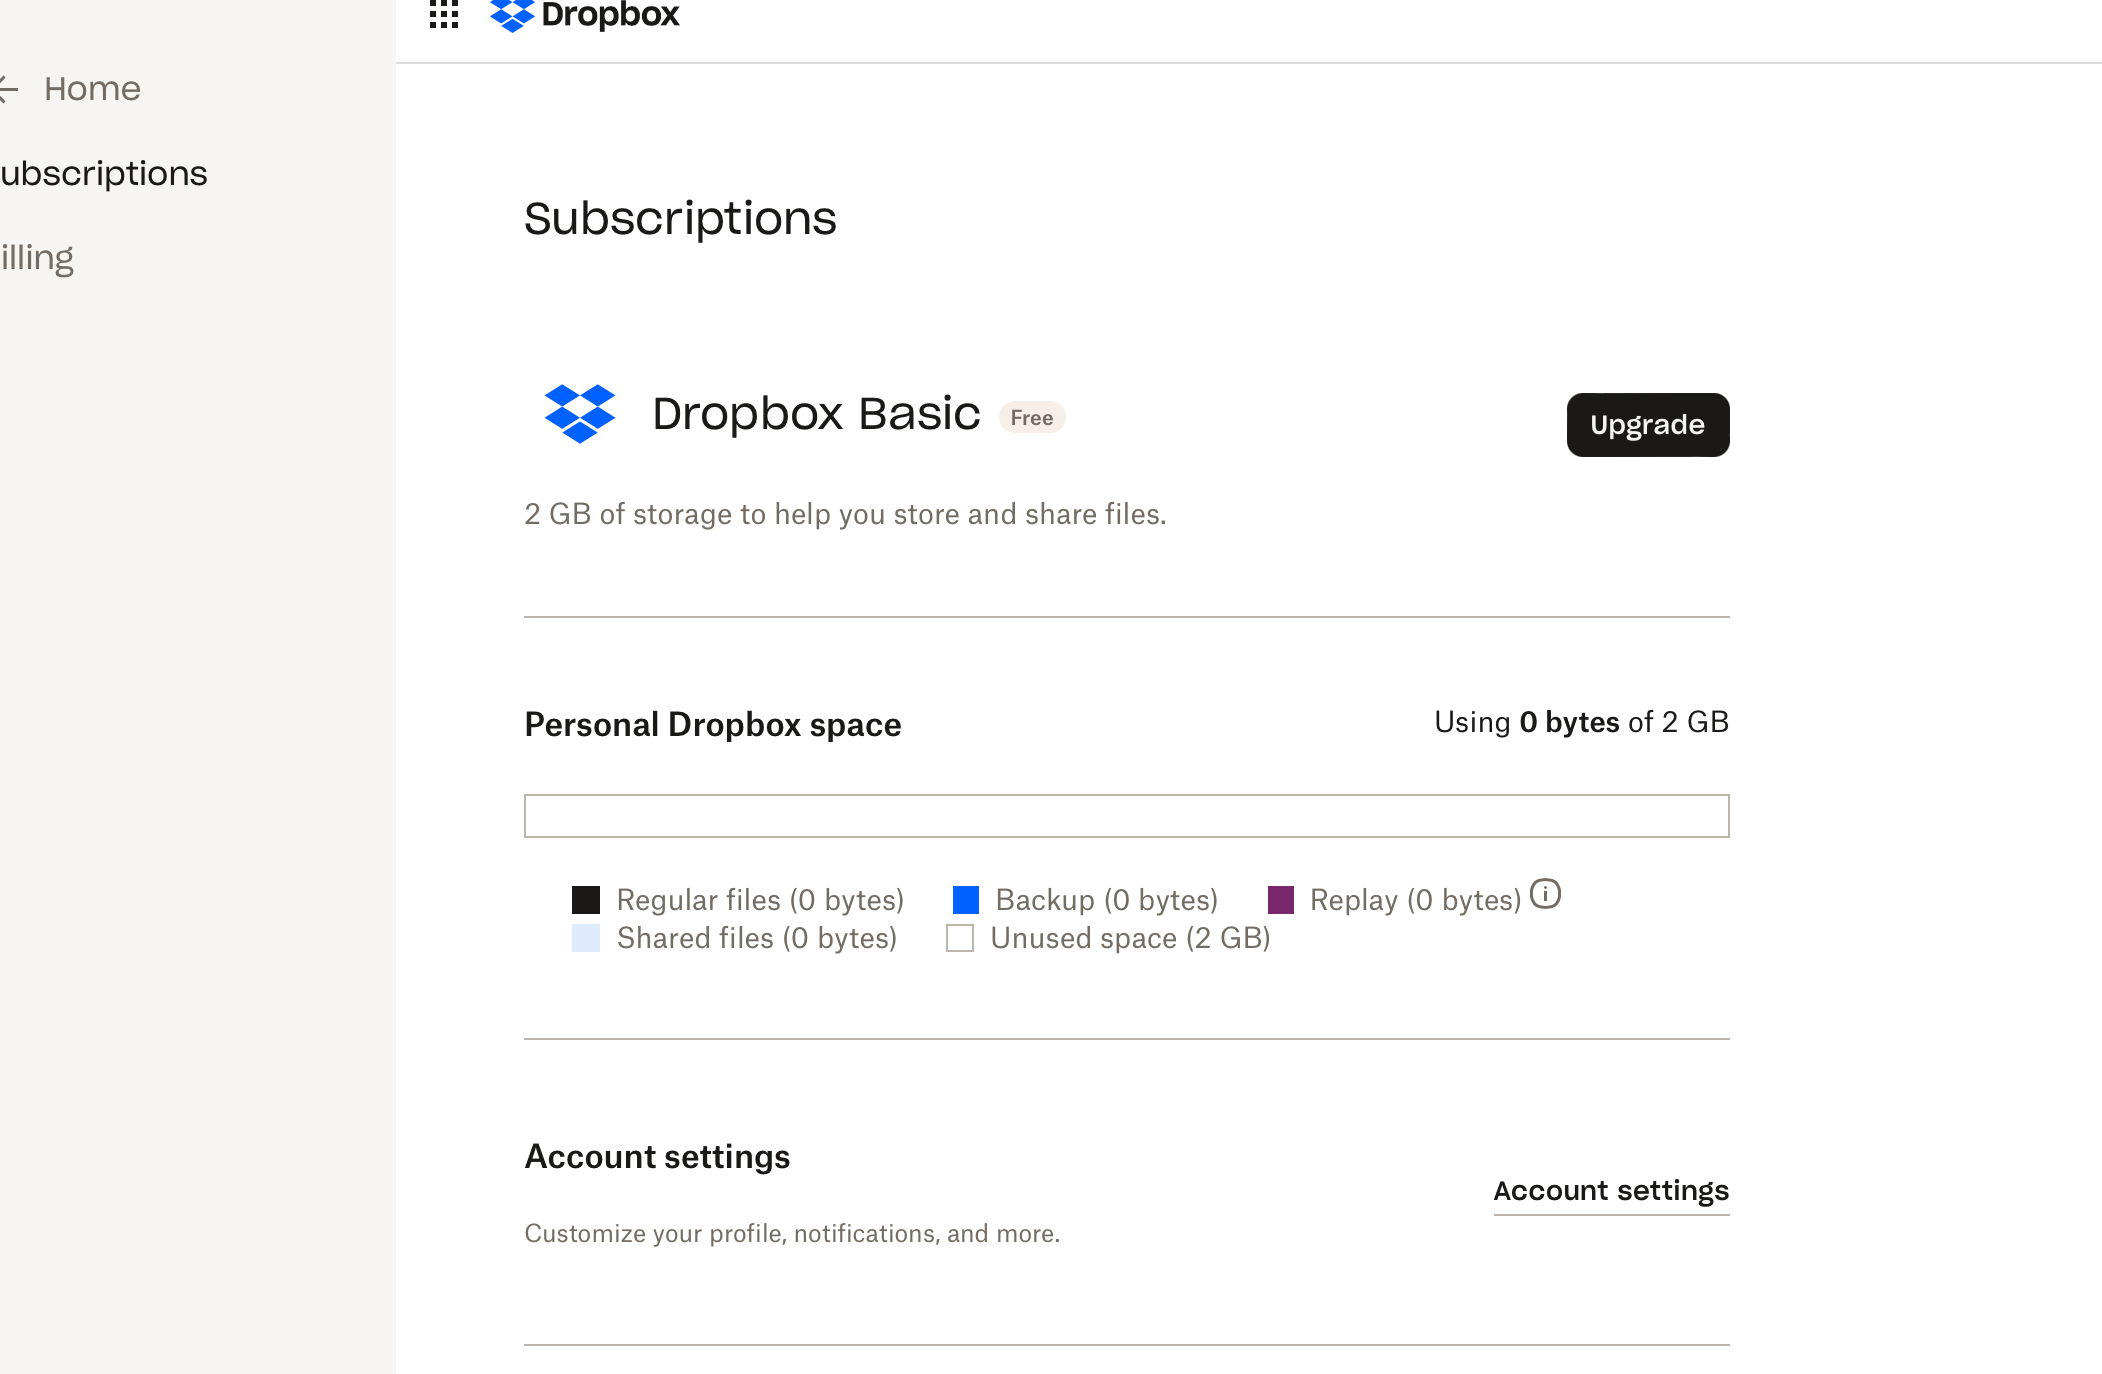Click the light blue Shared files swatch
The image size is (2102, 1374).
[586, 938]
